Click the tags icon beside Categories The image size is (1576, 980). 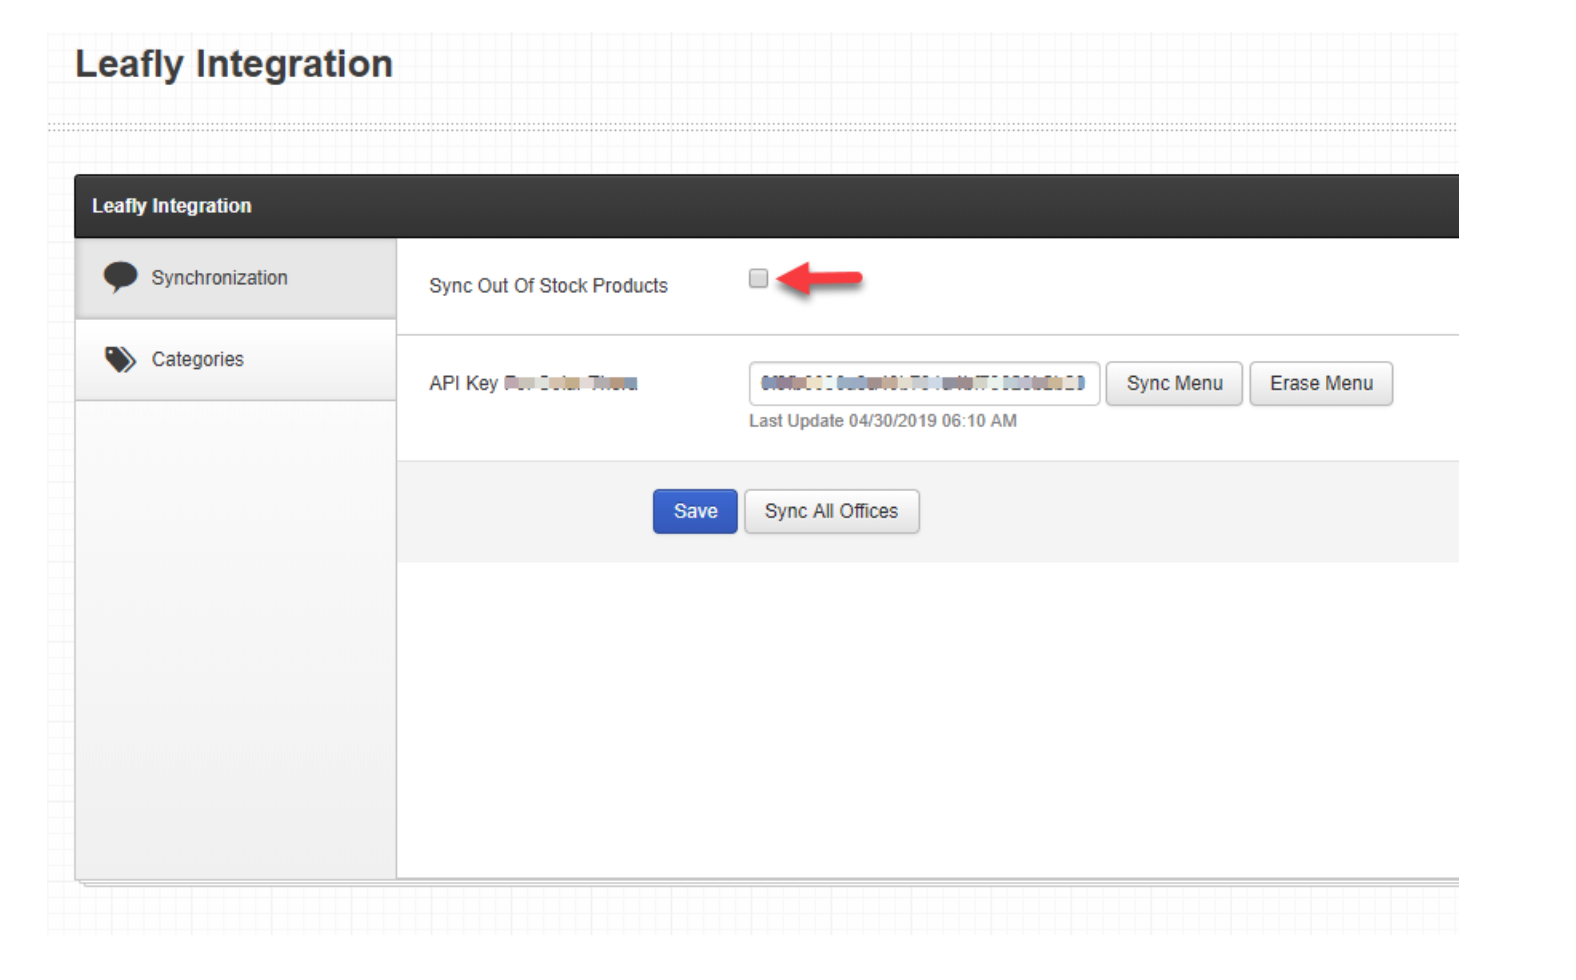tap(120, 359)
